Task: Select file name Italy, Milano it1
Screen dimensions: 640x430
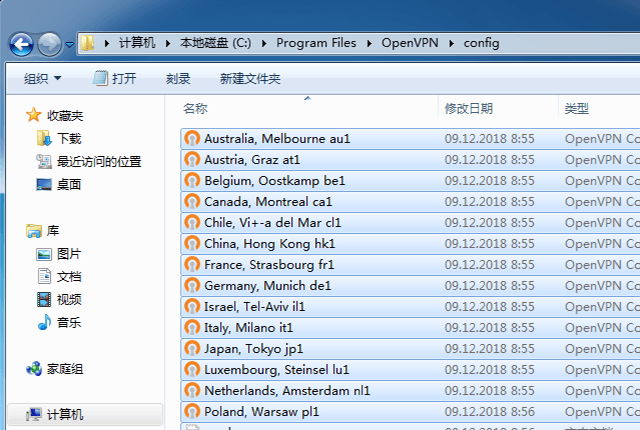Action: point(248,328)
